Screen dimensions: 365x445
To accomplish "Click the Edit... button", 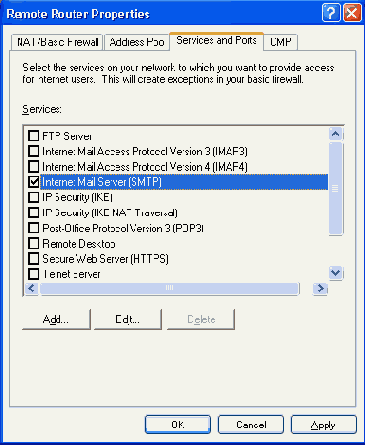I will [128, 319].
